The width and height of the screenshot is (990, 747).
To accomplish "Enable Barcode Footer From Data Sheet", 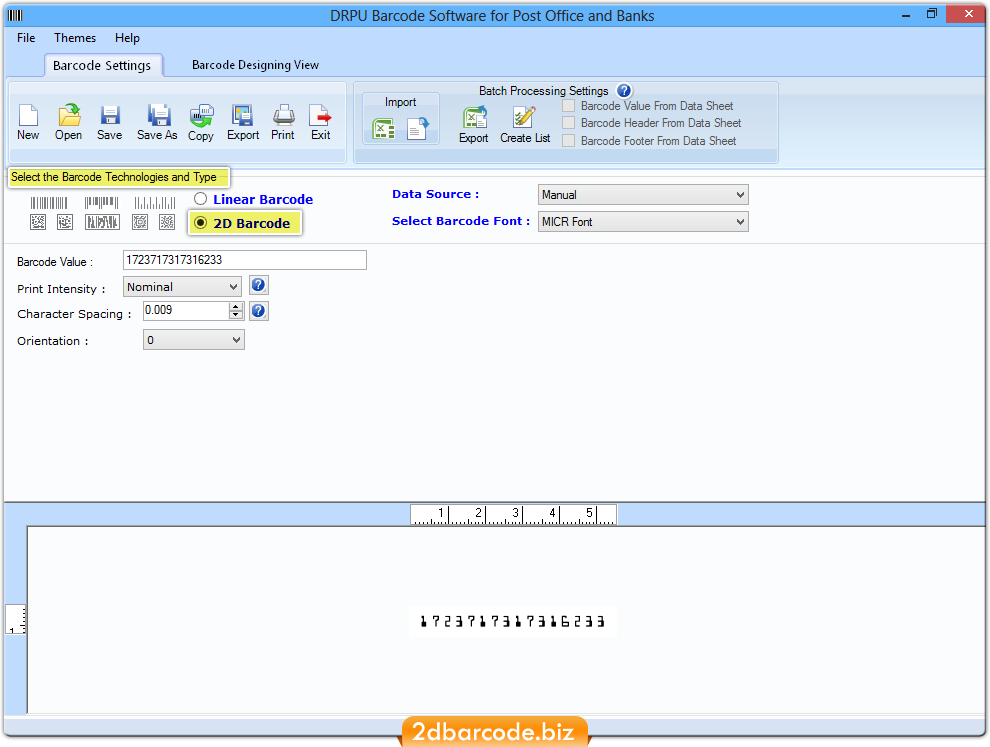I will point(569,141).
